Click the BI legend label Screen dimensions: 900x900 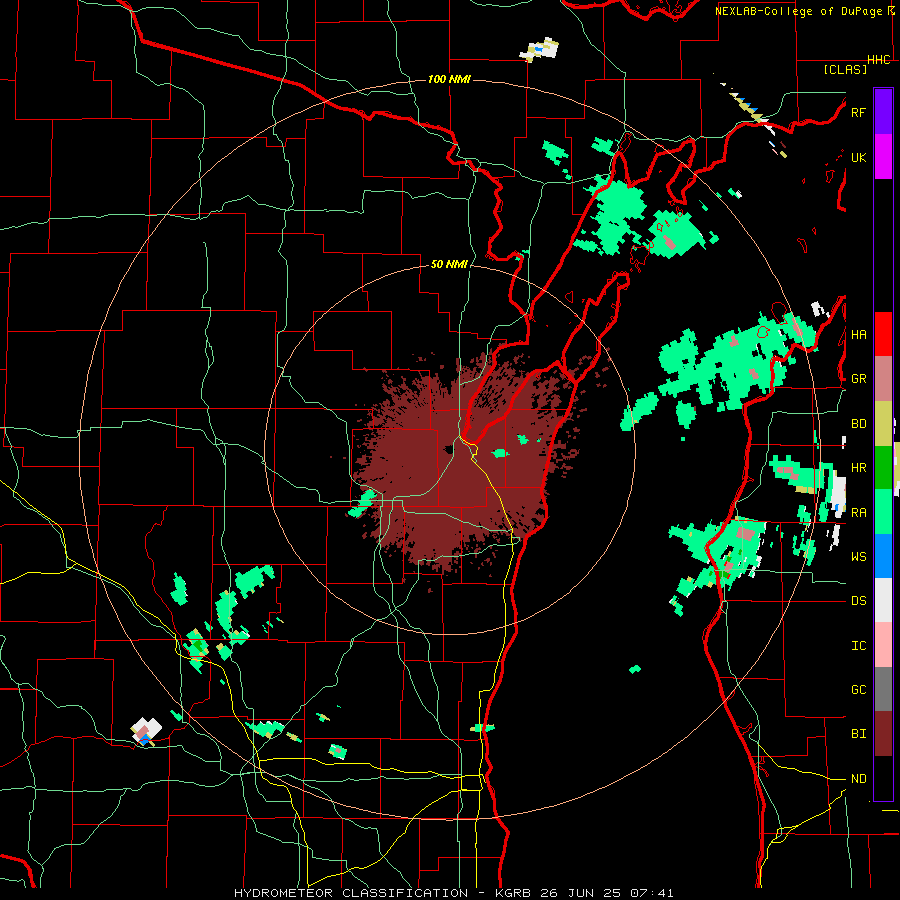[x=859, y=734]
